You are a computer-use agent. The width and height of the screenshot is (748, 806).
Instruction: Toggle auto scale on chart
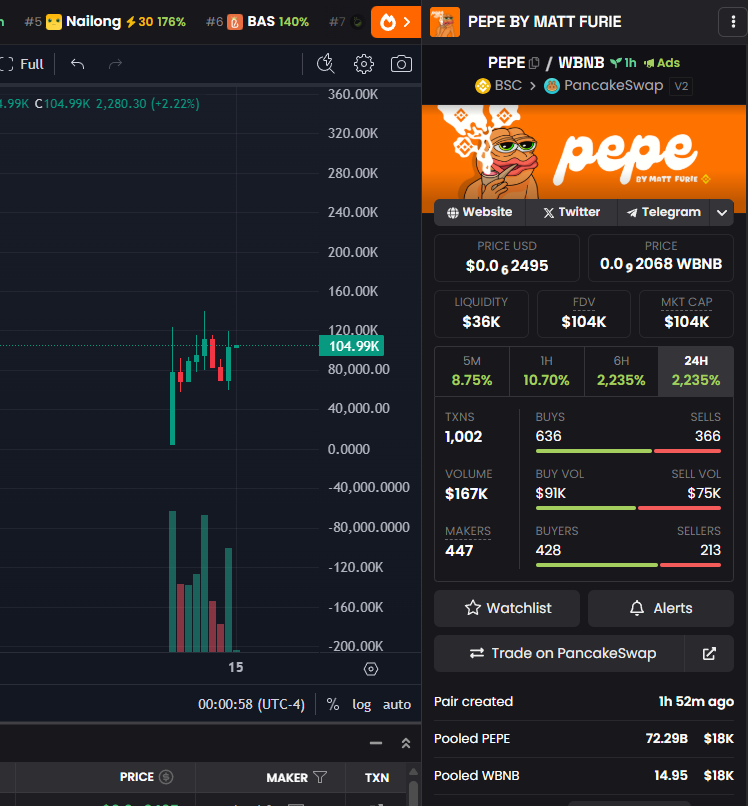396,704
